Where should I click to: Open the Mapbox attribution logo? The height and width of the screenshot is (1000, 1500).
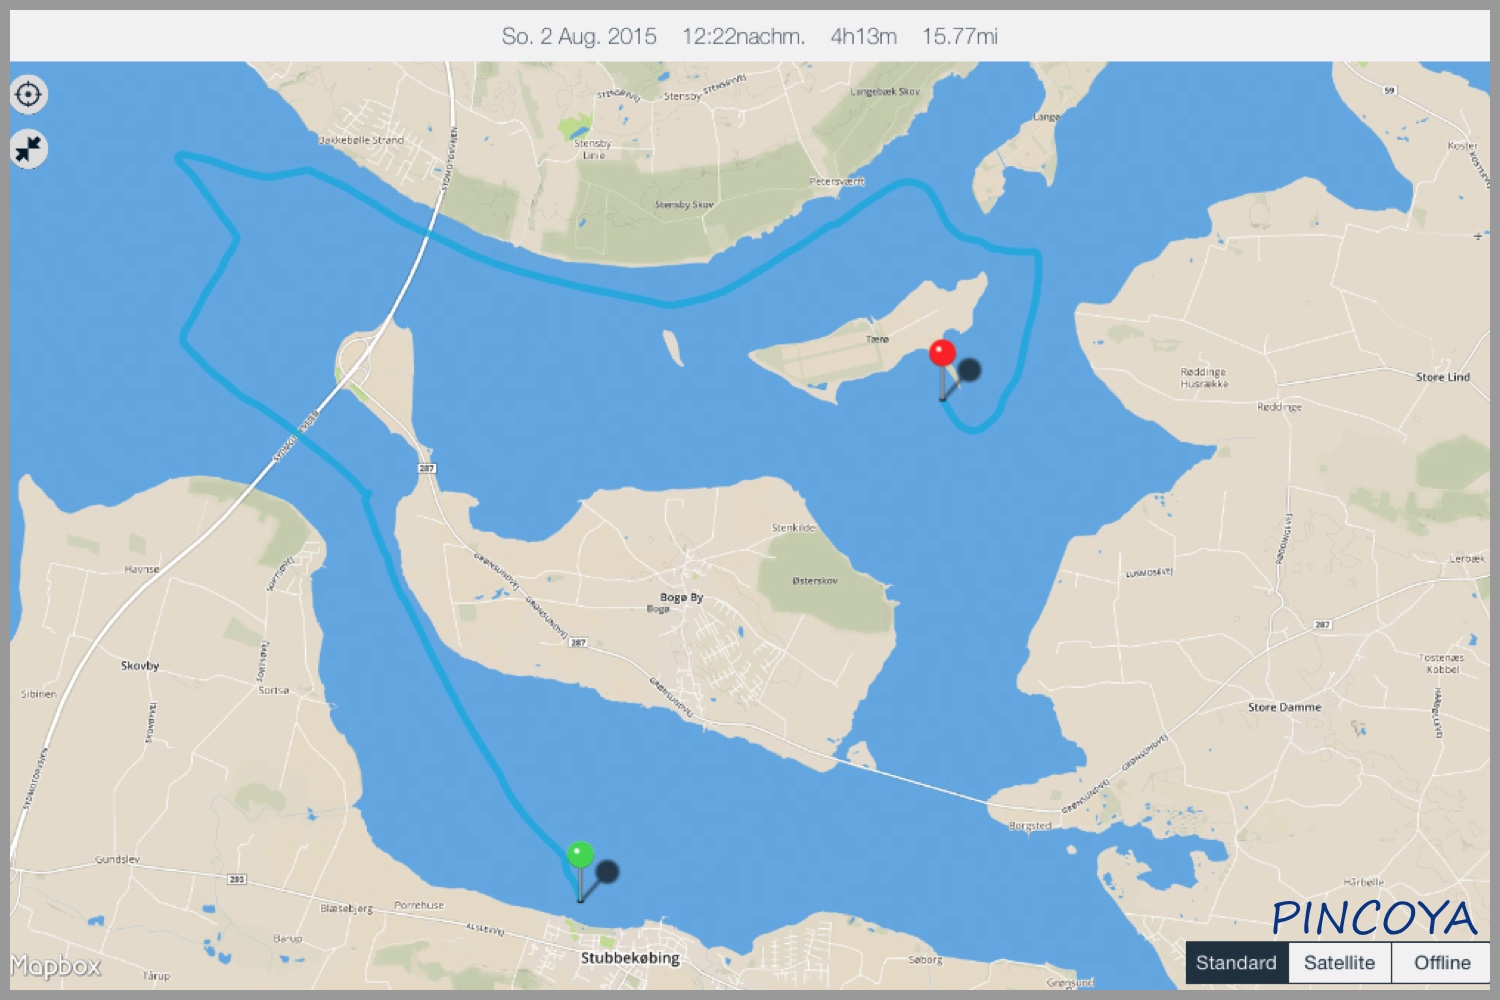coord(56,966)
